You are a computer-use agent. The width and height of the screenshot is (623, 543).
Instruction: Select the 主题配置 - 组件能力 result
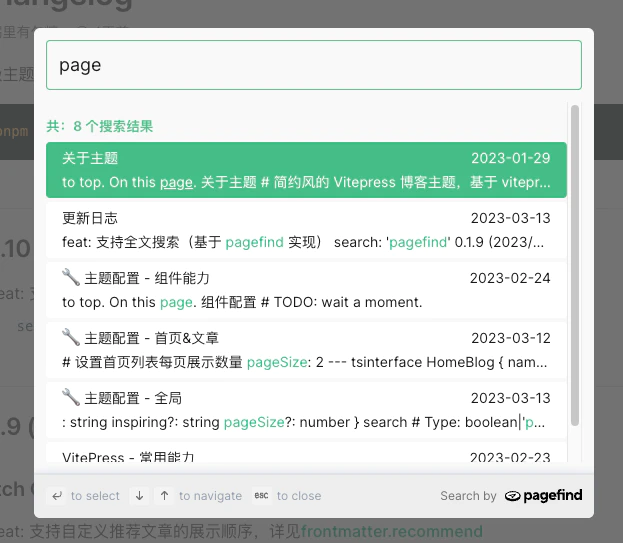point(306,289)
